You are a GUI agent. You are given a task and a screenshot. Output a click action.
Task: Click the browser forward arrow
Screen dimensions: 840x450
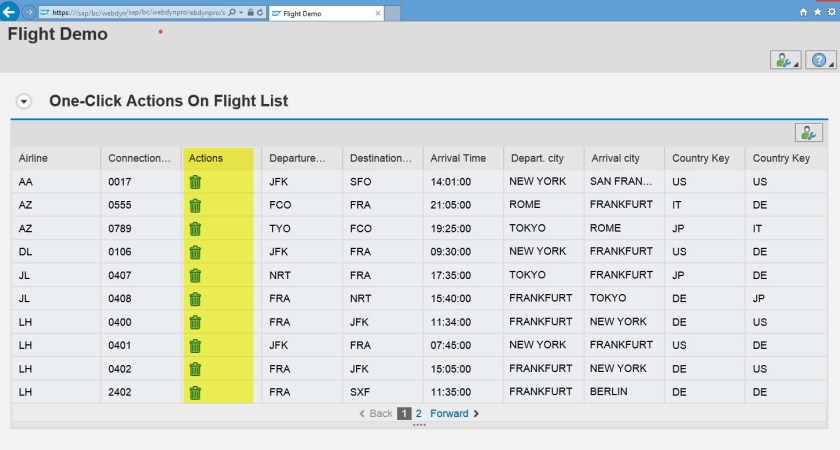[x=29, y=12]
